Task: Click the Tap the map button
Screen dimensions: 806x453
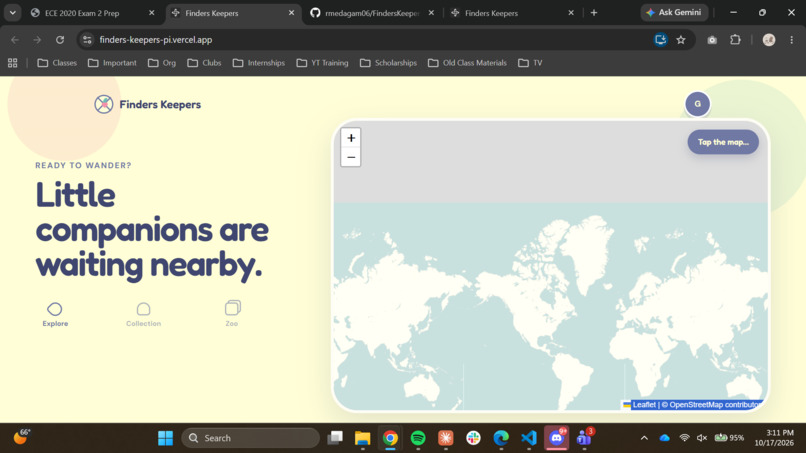Action: 723,142
